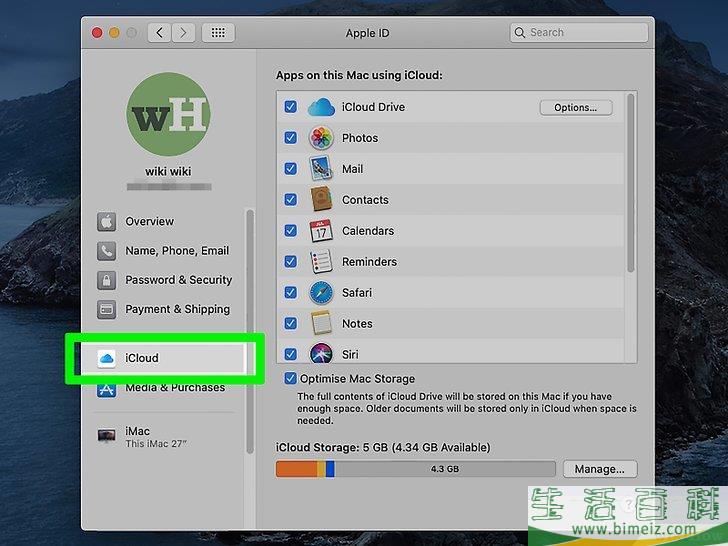This screenshot has width=728, height=546.
Task: Click the Photos app icon
Action: pos(321,138)
